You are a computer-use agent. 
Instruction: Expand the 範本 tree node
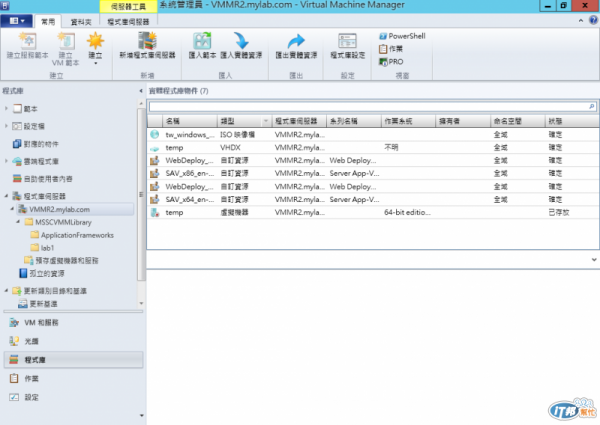coord(6,109)
